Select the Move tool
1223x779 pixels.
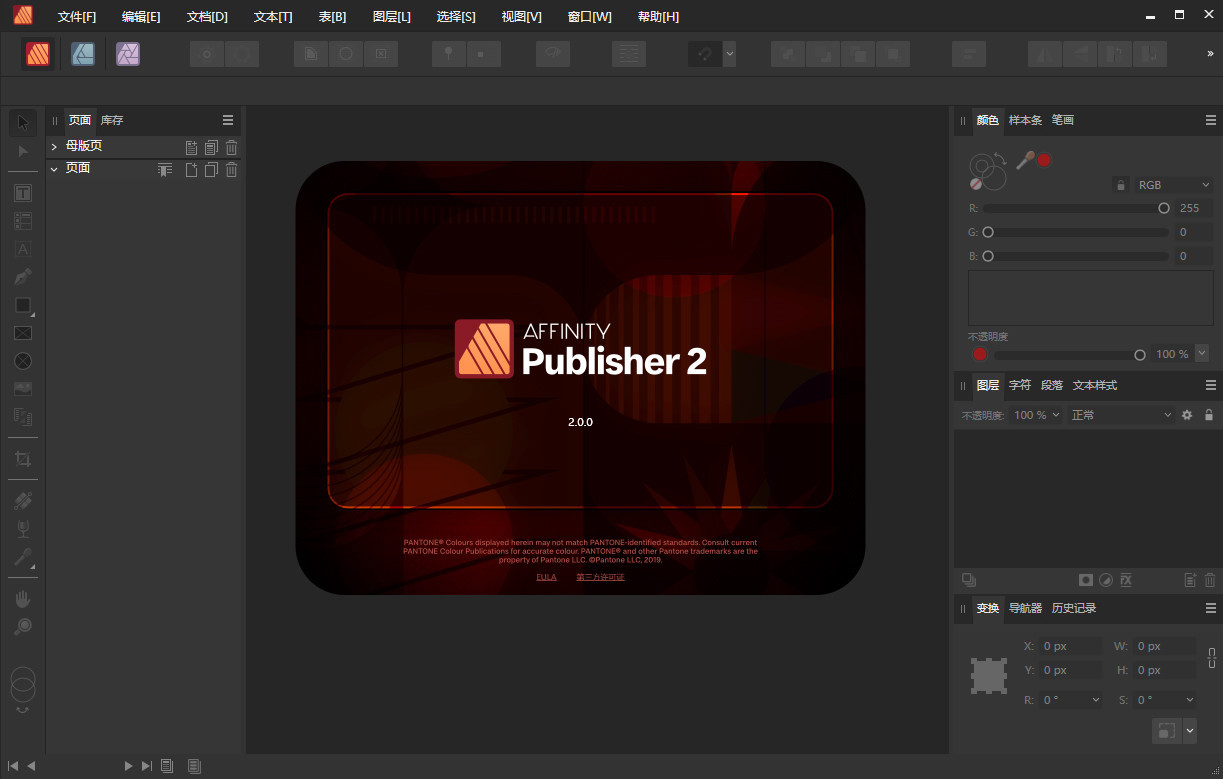point(22,122)
